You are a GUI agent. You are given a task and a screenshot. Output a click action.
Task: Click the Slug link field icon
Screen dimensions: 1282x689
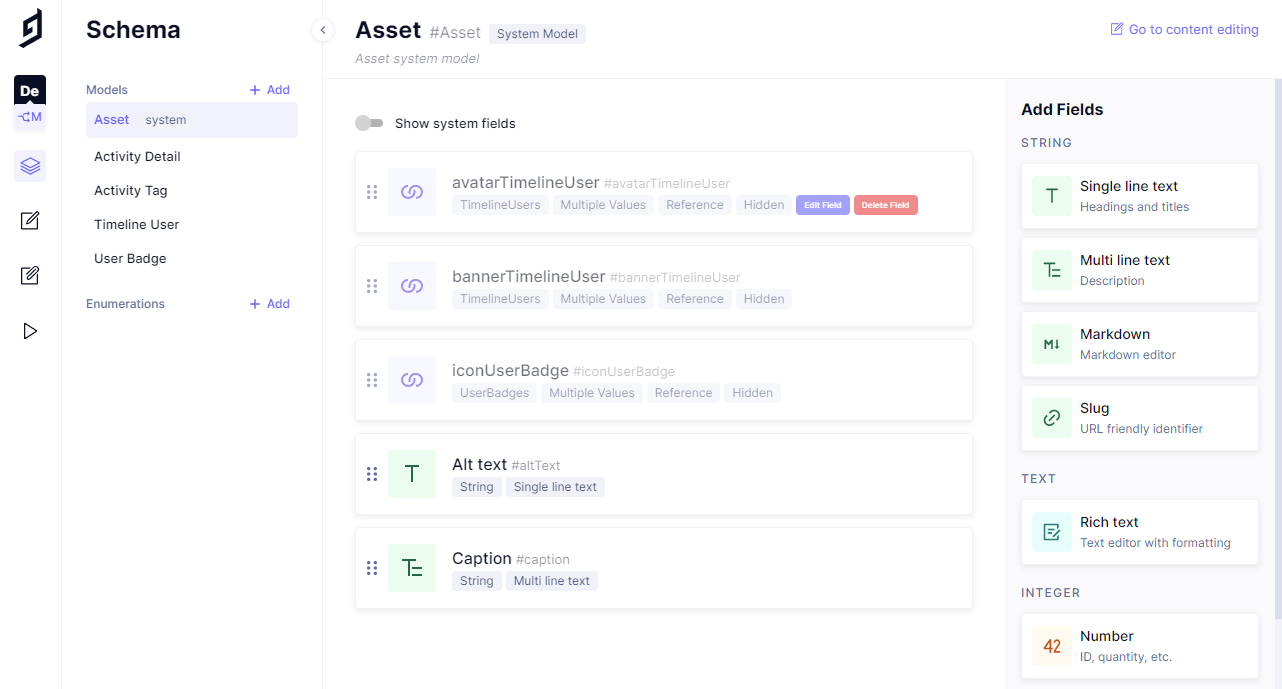point(1051,418)
